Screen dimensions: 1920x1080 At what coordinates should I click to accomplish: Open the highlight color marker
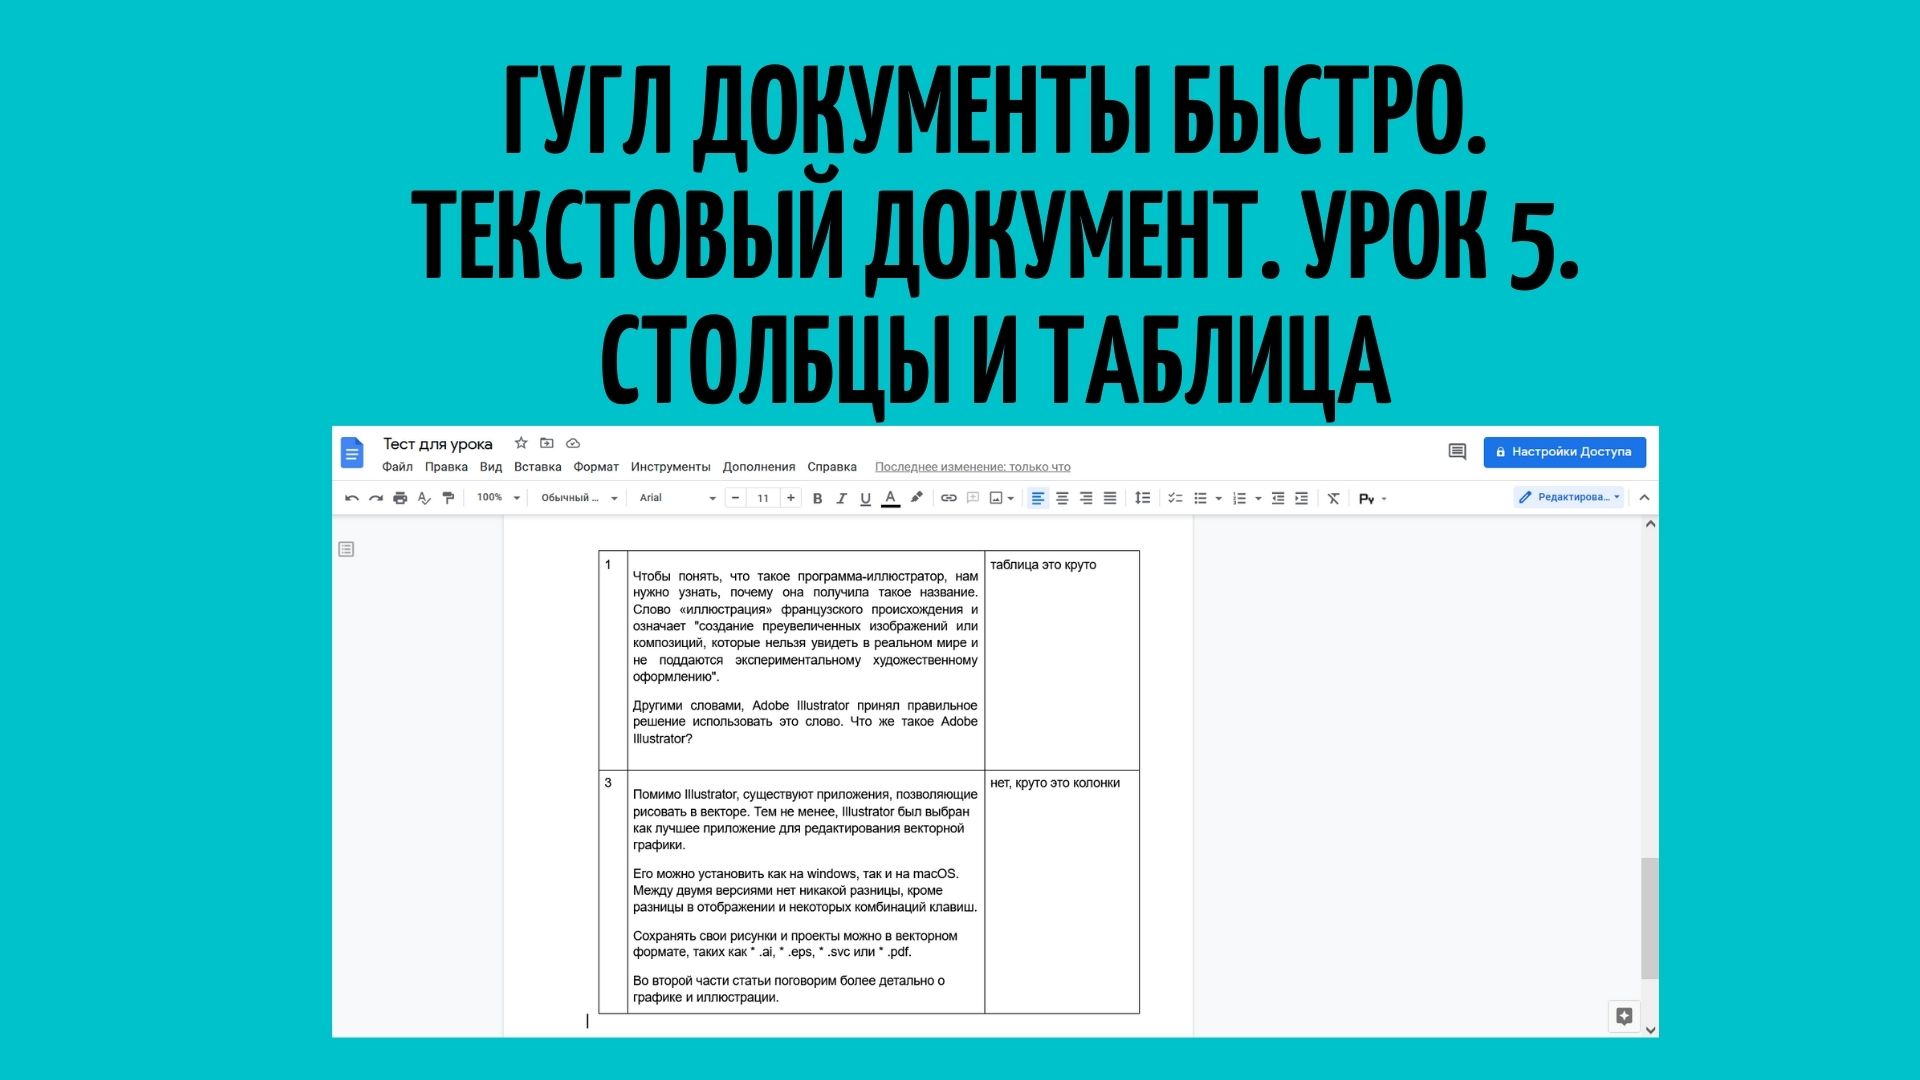click(916, 498)
